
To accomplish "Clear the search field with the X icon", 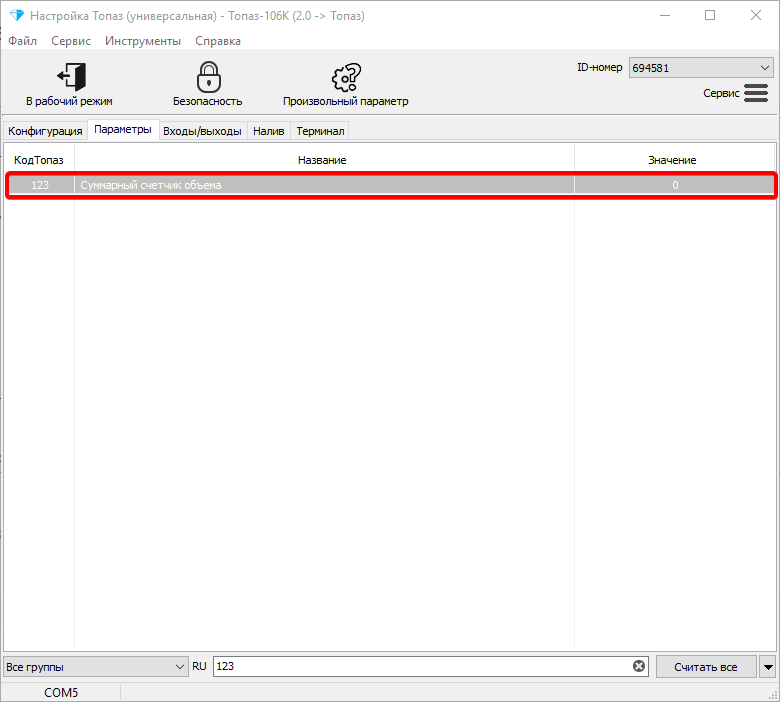I will click(639, 666).
